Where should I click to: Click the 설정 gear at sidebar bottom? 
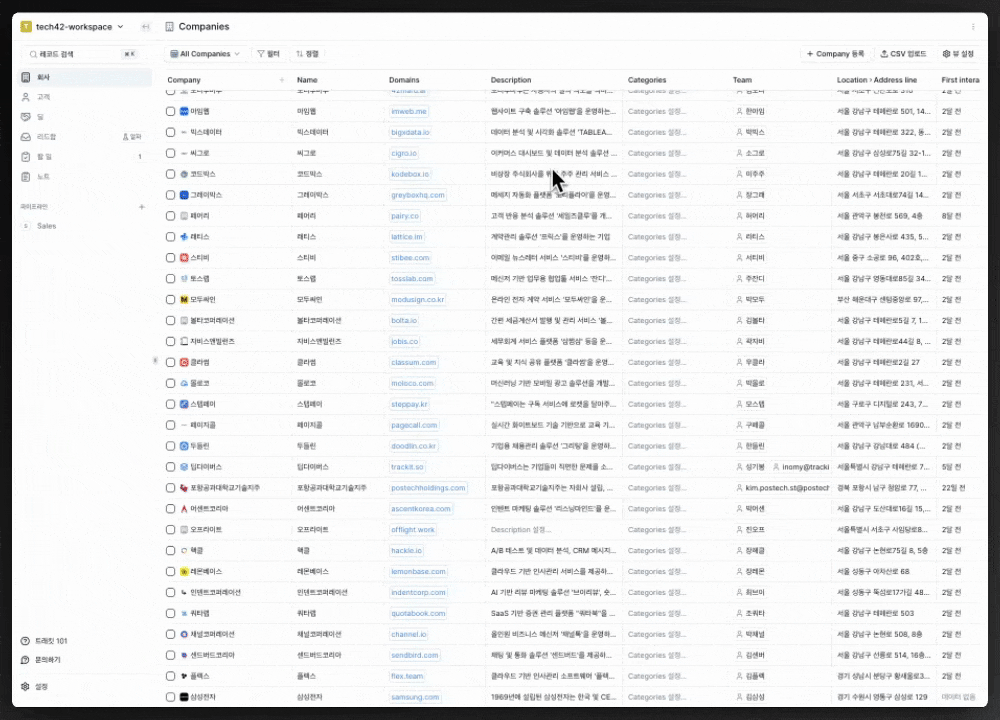click(41, 687)
